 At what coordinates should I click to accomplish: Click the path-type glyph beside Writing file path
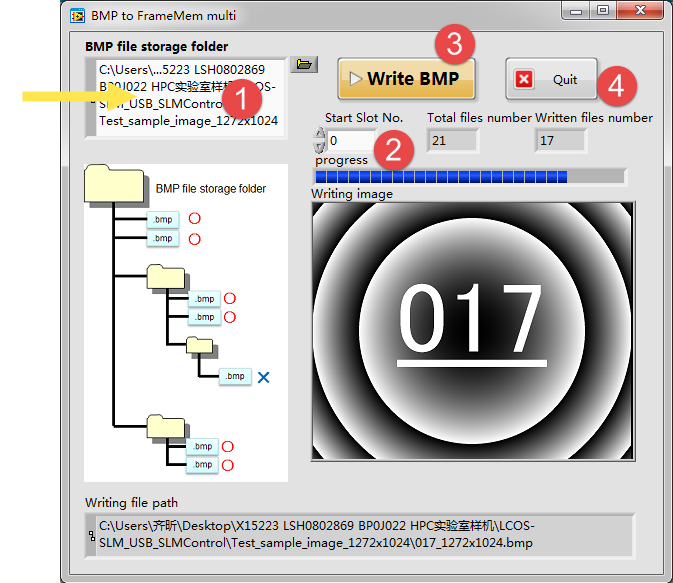[x=91, y=536]
